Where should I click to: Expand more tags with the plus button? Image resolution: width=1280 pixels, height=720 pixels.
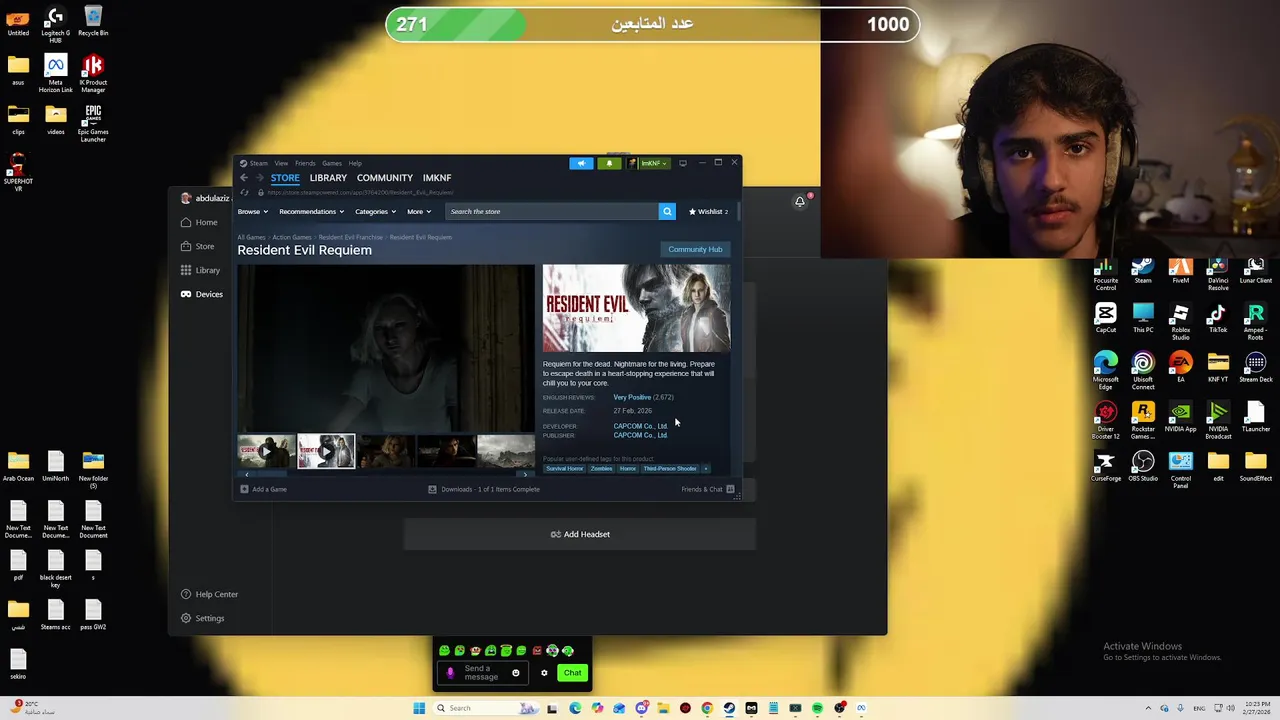pyautogui.click(x=705, y=468)
